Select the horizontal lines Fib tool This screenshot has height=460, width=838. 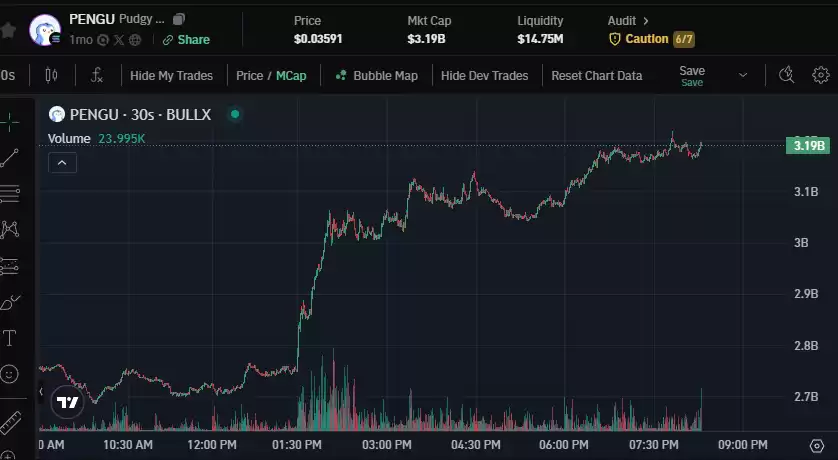(x=10, y=193)
